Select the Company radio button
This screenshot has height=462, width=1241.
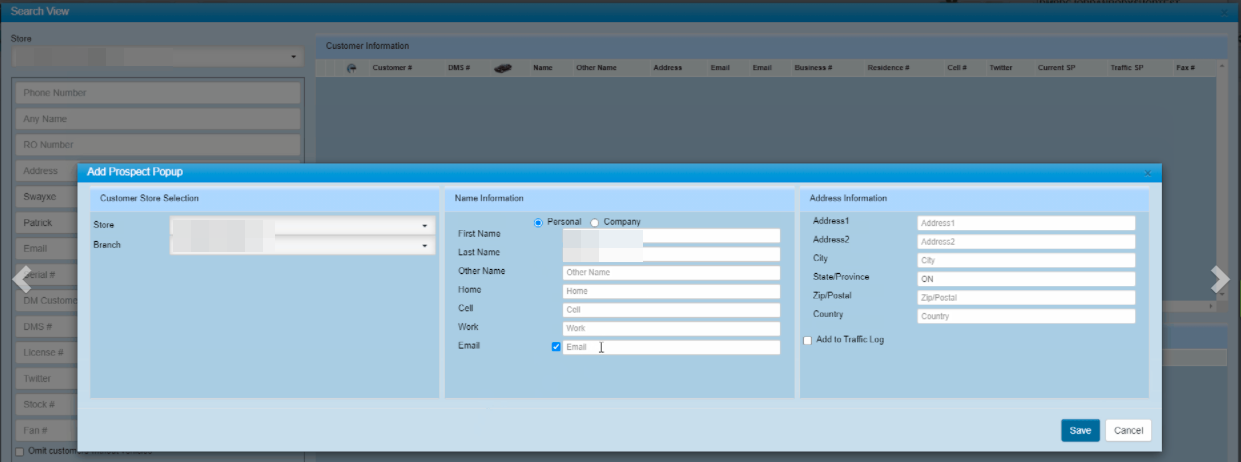click(595, 222)
